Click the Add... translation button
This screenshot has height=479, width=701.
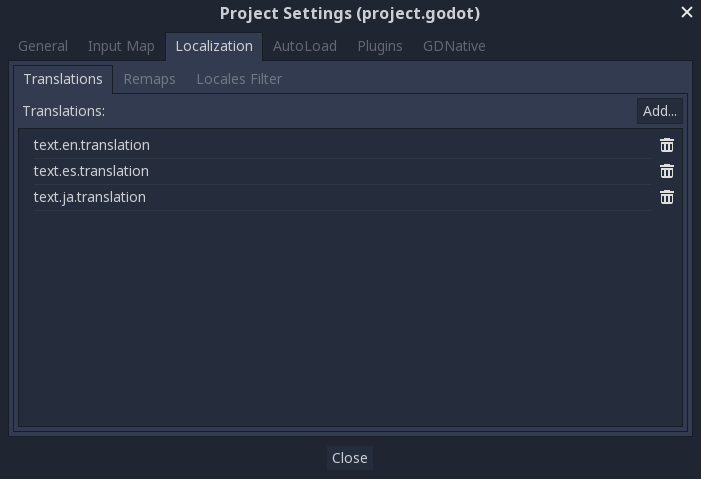pyautogui.click(x=660, y=111)
